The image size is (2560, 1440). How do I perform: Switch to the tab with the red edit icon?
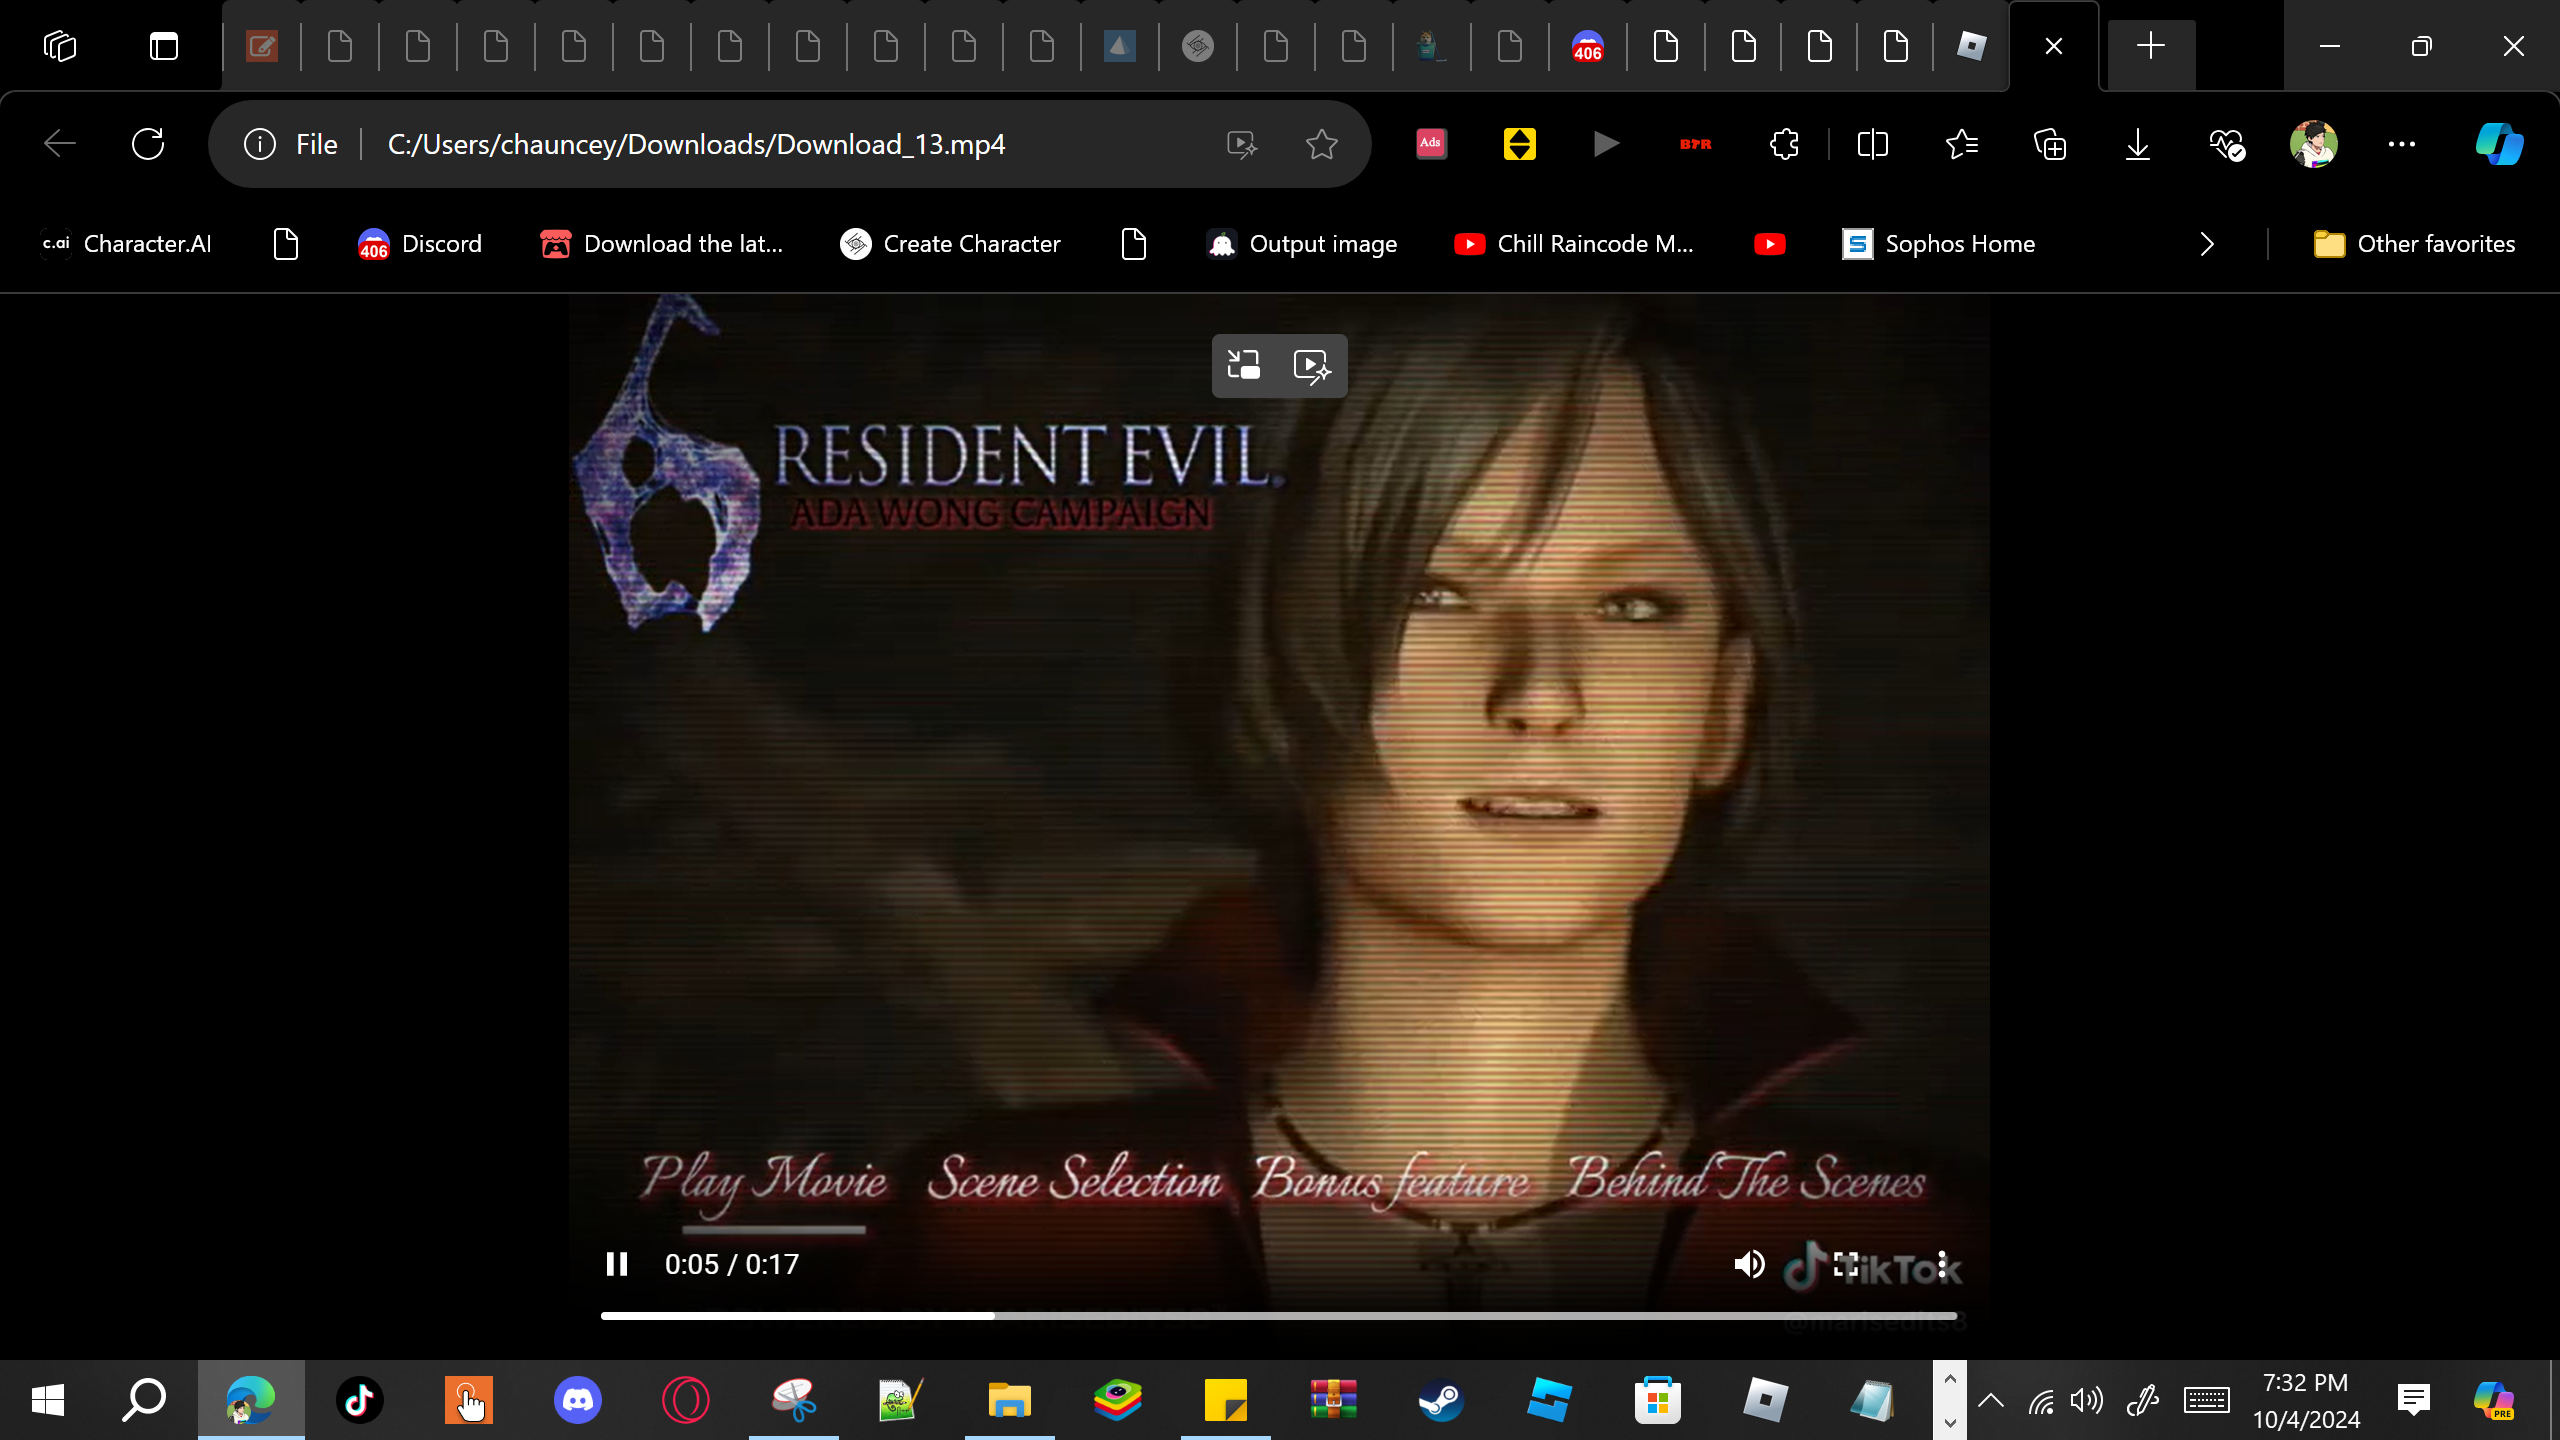[x=262, y=46]
